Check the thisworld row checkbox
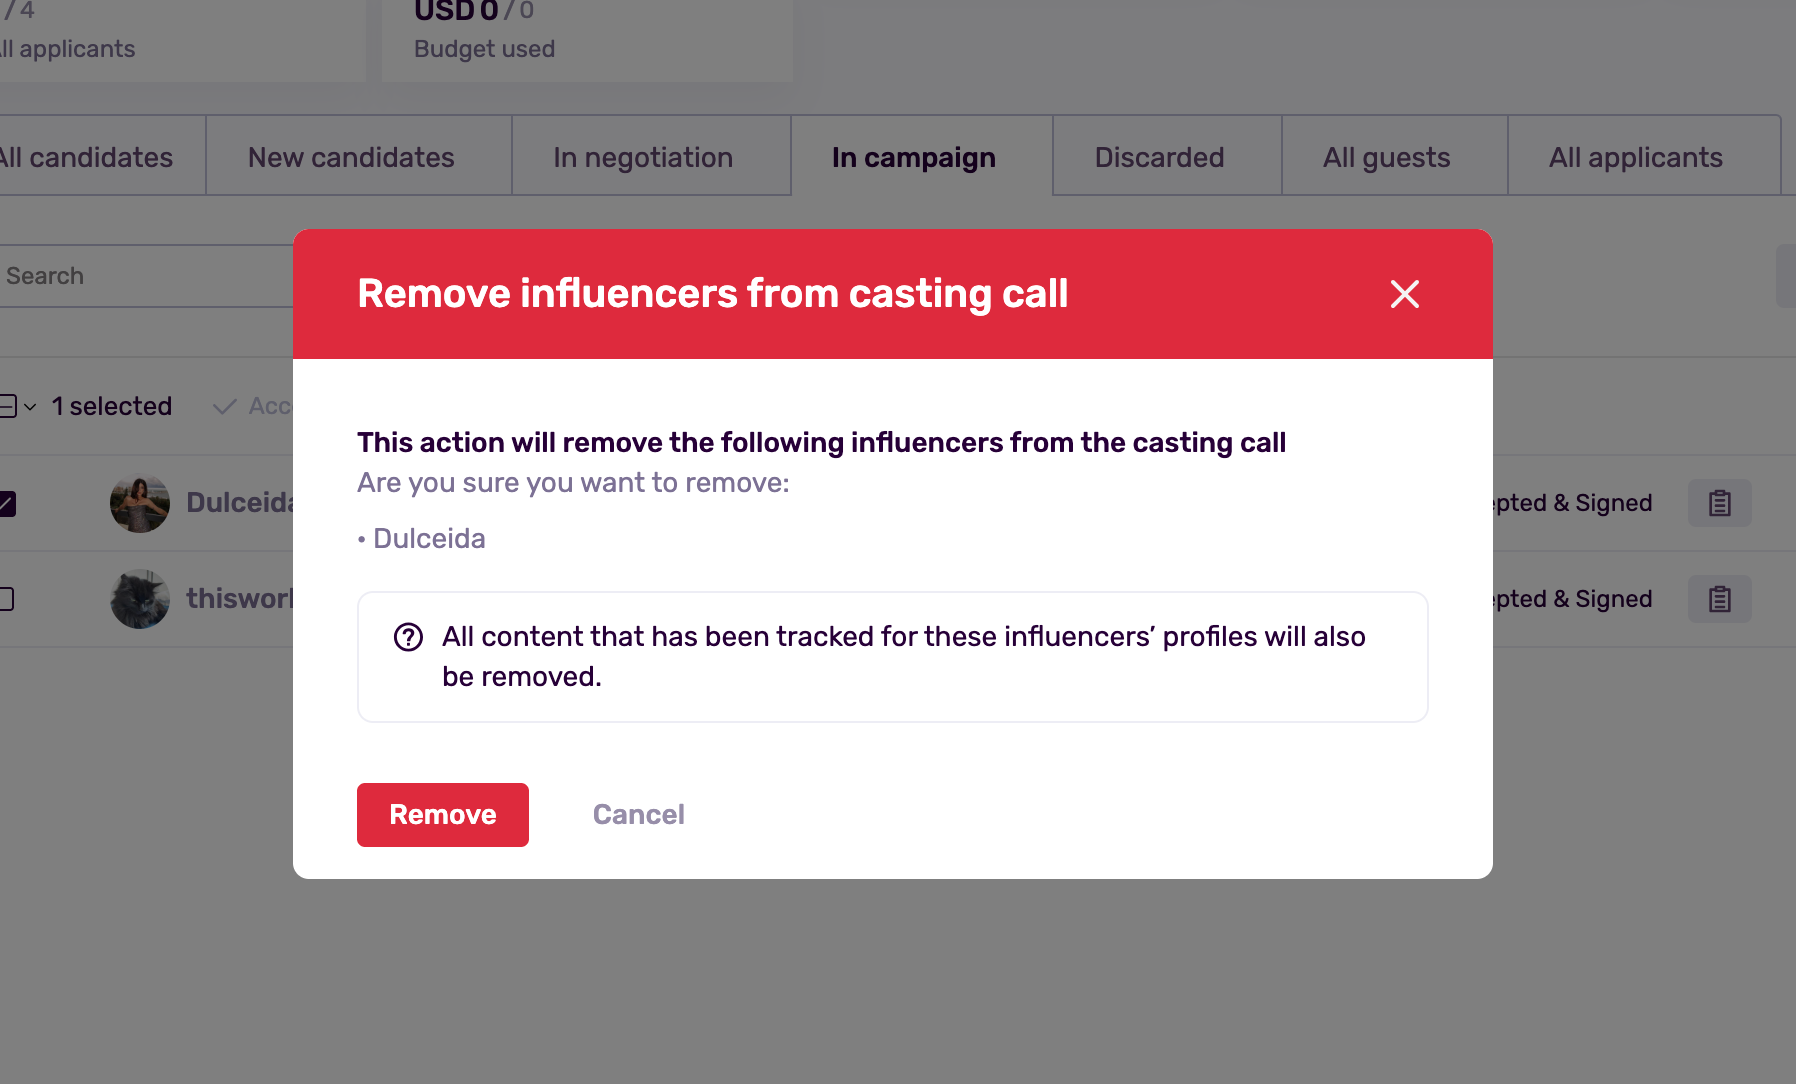 7,599
